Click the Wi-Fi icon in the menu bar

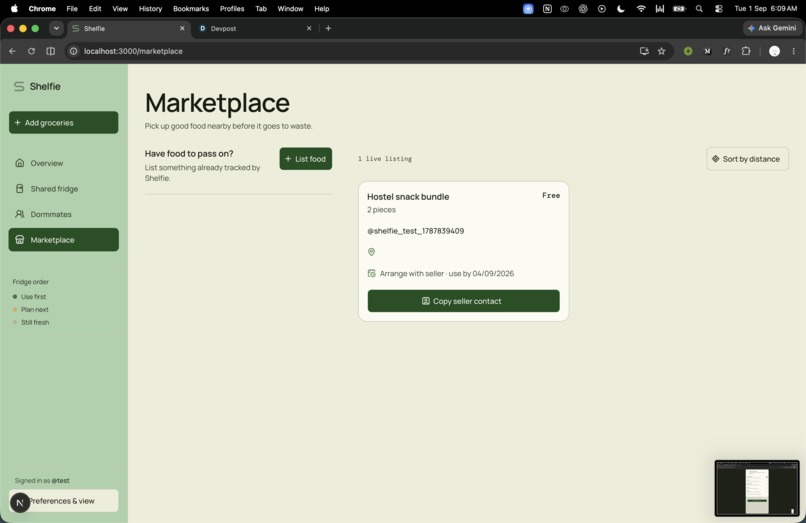point(641,8)
